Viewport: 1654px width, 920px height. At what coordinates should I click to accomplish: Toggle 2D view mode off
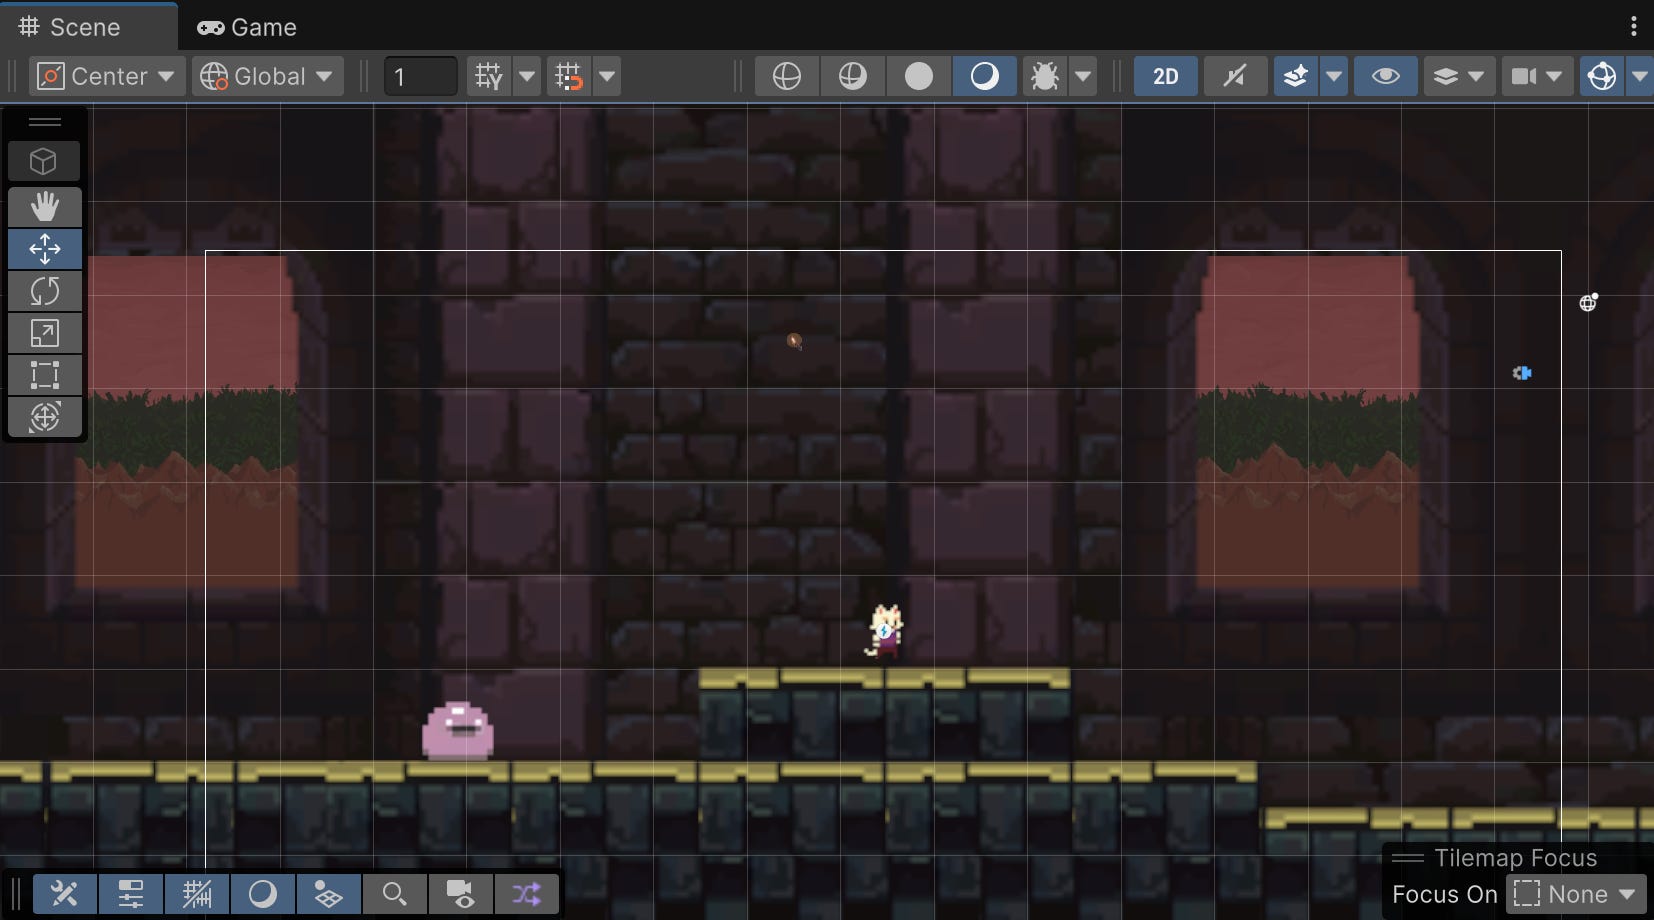point(1165,76)
